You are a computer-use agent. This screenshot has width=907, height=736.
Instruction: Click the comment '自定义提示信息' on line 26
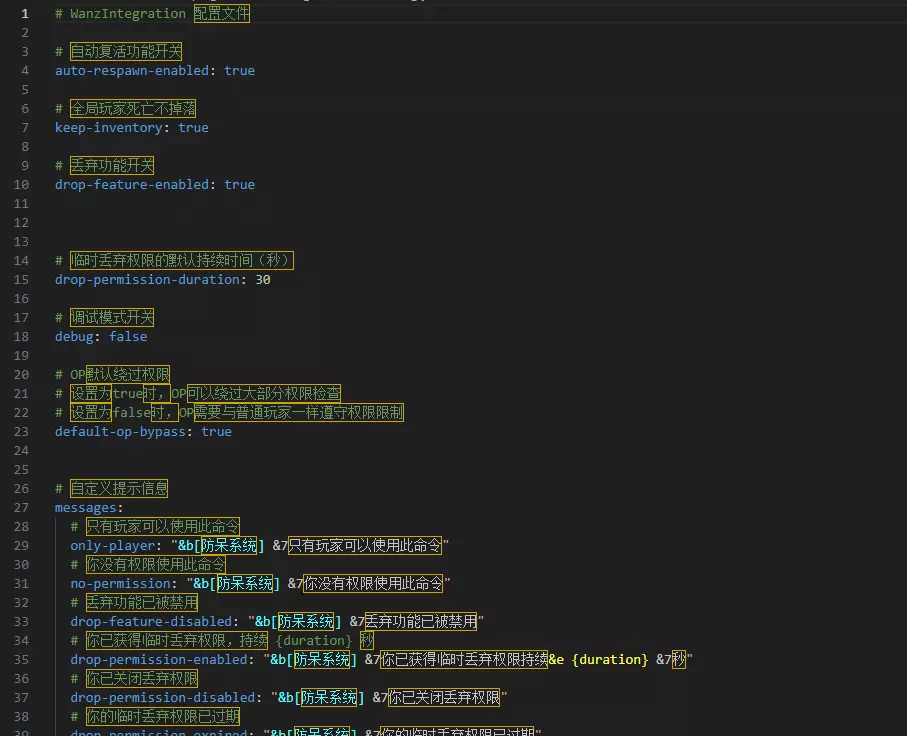[x=119, y=488]
